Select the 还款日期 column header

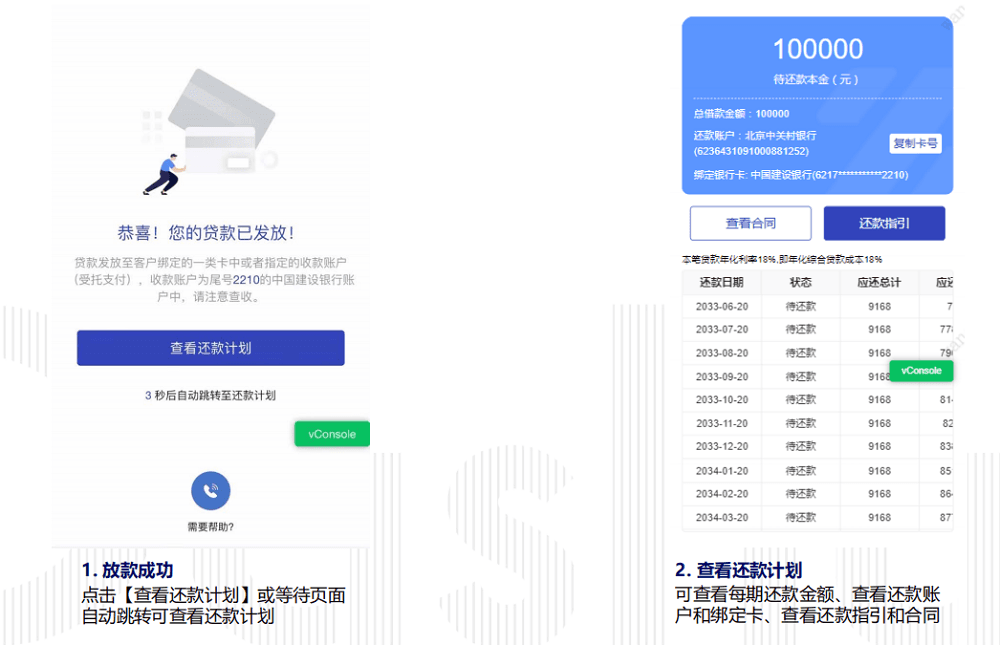click(x=722, y=282)
